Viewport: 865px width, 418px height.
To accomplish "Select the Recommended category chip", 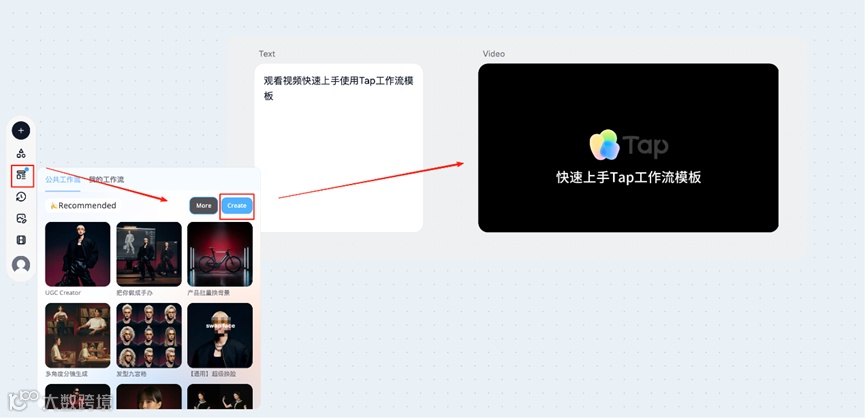I will (83, 206).
